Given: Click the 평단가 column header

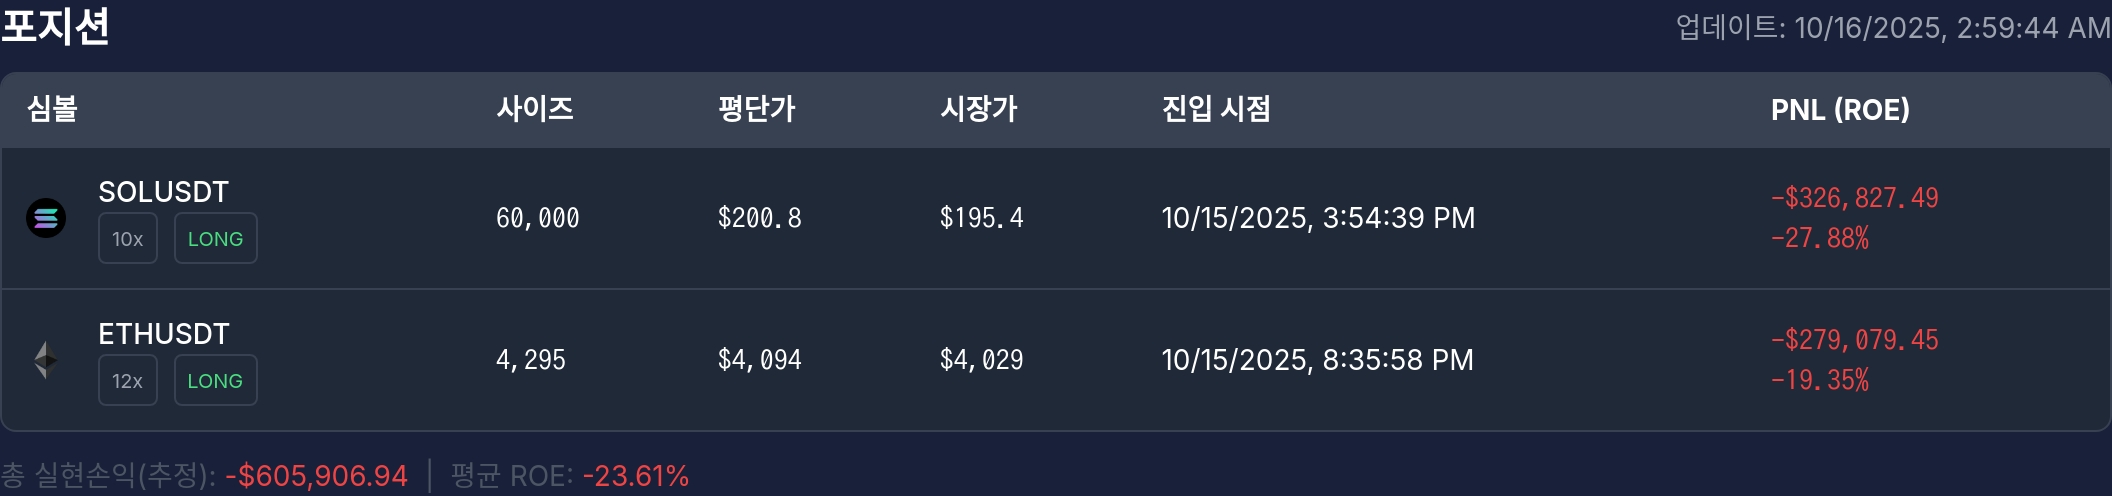Looking at the screenshot, I should [757, 109].
